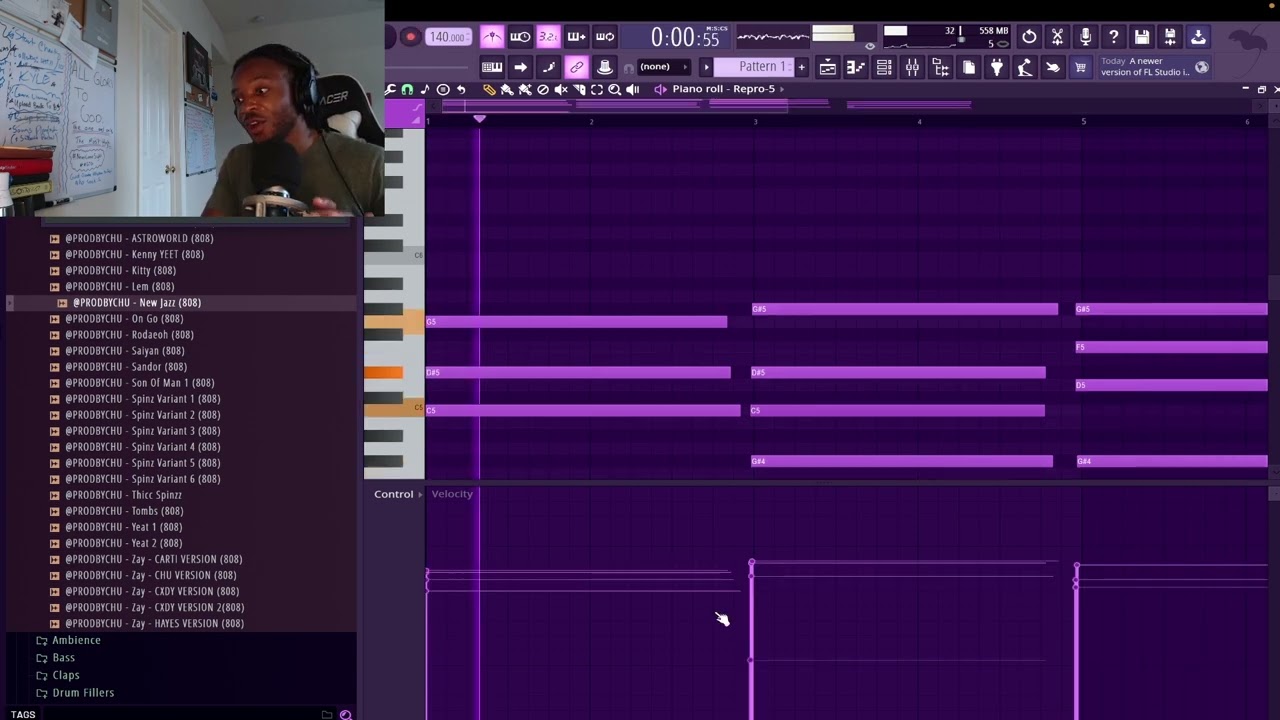1280x720 pixels.
Task: Click the Velocity label
Action: click(x=452, y=494)
